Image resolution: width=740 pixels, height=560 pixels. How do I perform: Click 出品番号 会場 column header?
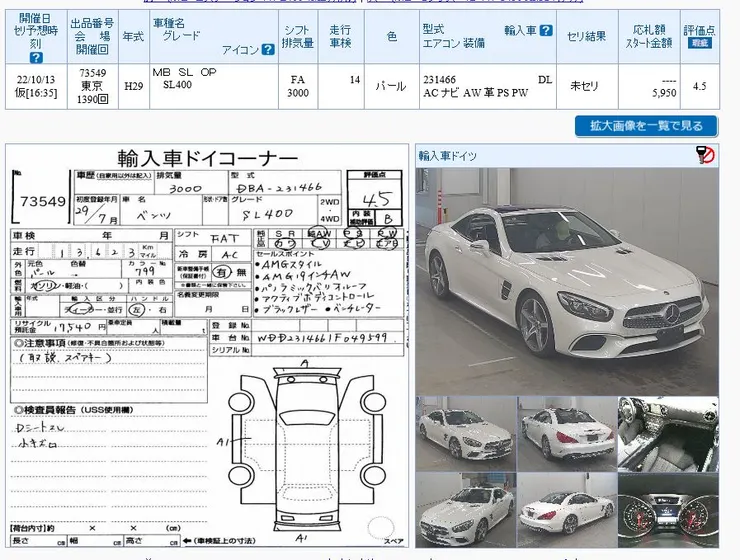click(x=92, y=36)
